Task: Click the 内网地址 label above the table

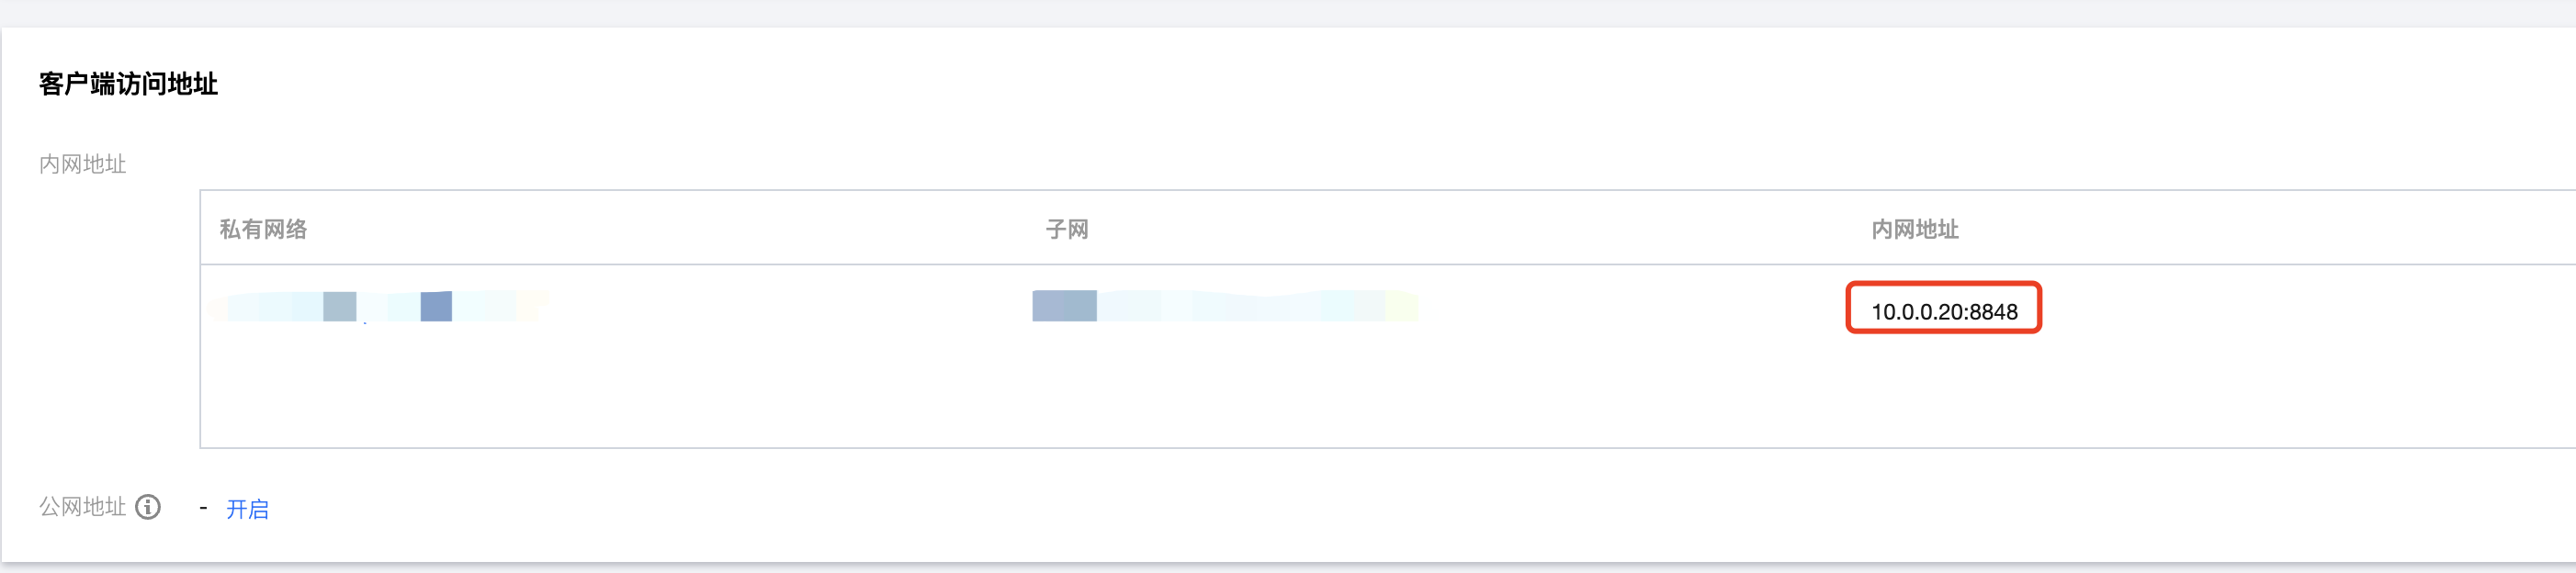Action: point(82,164)
